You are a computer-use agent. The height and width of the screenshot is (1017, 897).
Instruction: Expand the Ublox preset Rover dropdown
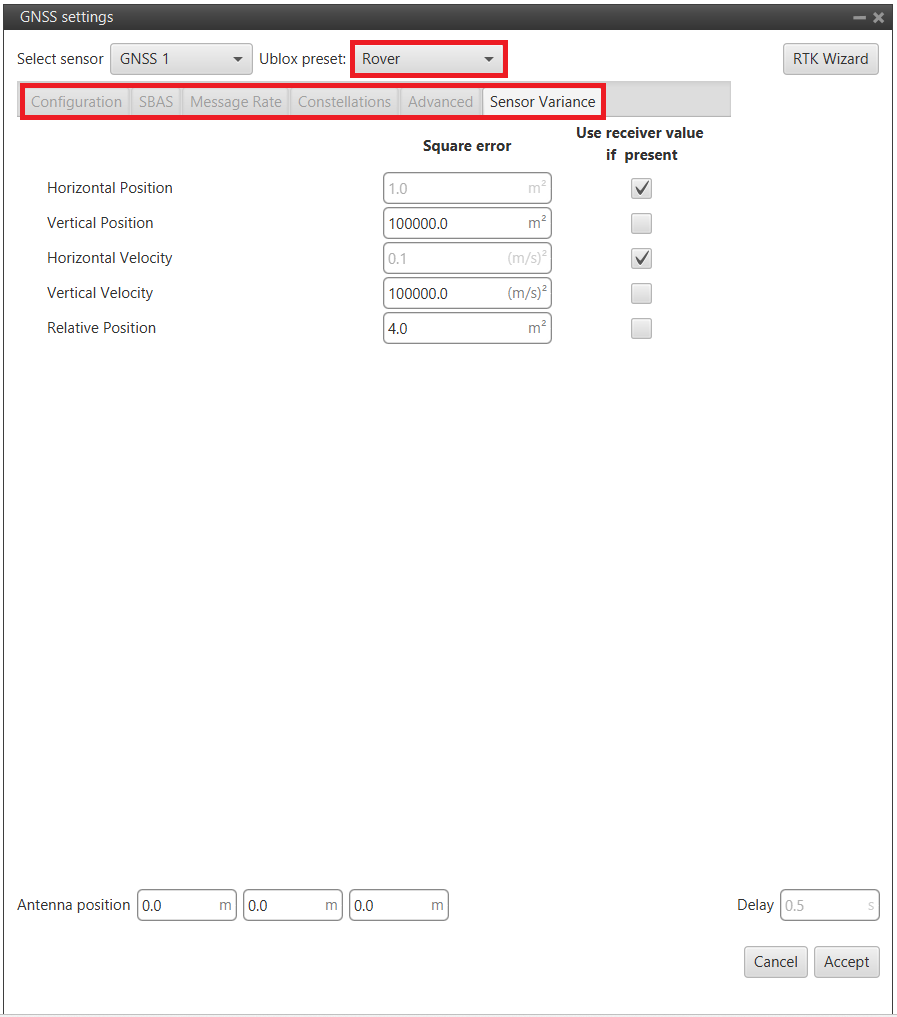pos(428,59)
